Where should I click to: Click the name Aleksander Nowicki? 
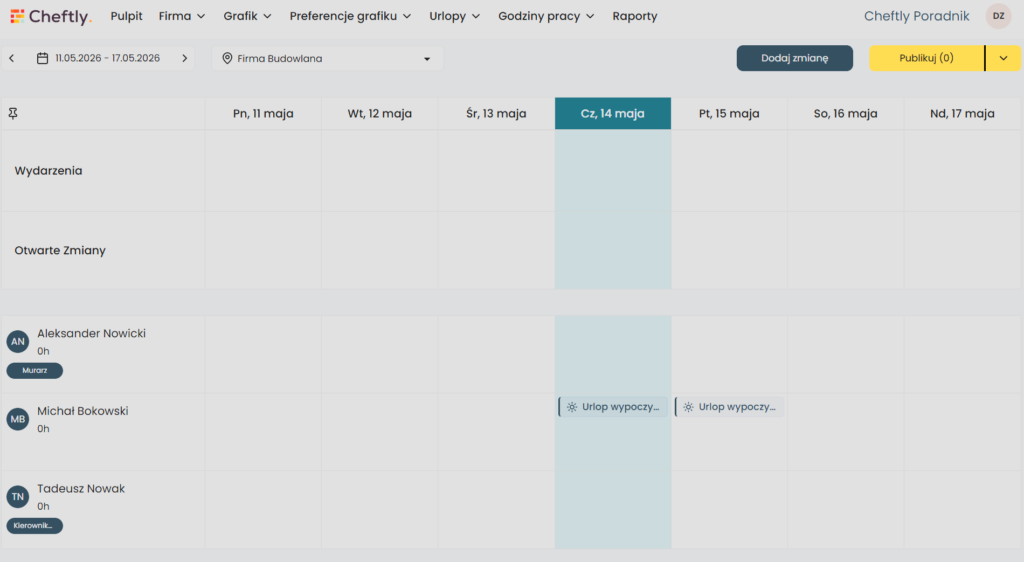(91, 334)
